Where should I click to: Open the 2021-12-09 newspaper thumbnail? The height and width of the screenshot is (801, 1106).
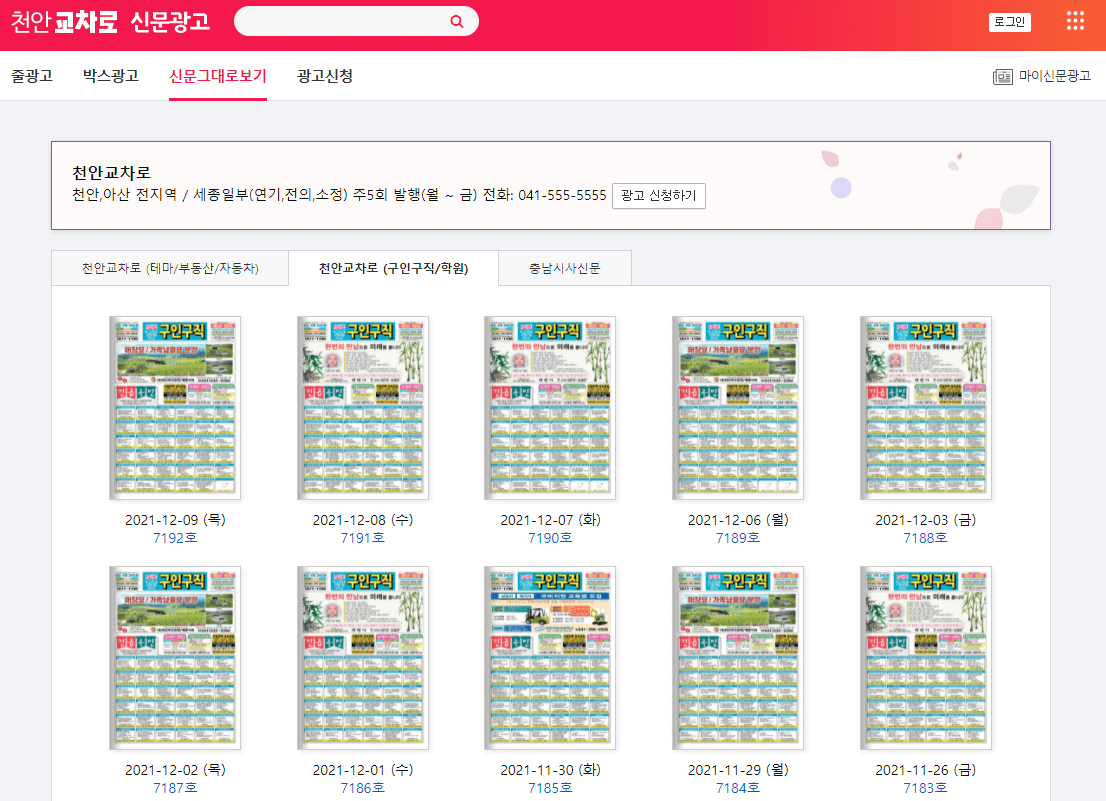(x=175, y=408)
